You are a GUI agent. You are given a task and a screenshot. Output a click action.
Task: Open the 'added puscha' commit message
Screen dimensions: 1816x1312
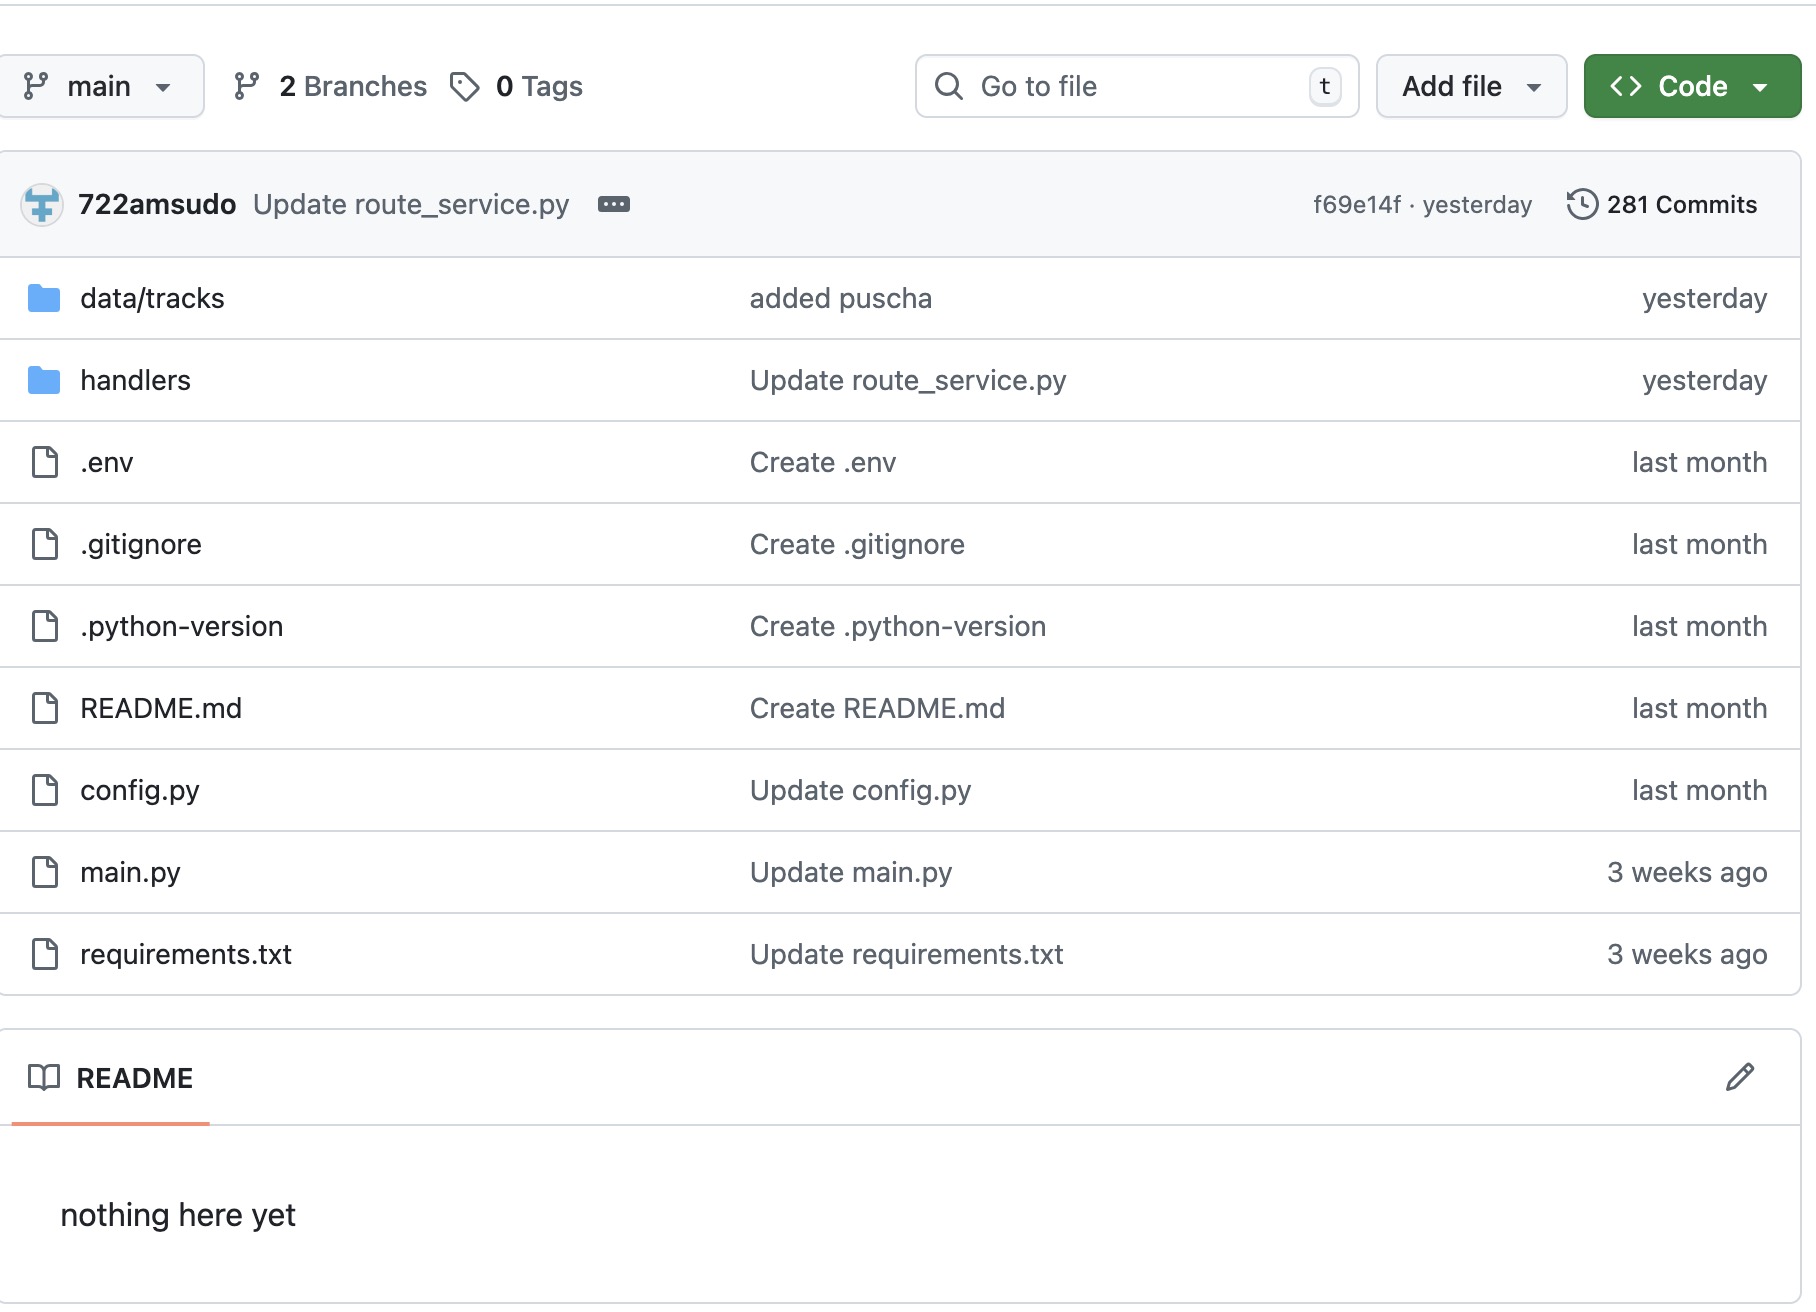point(840,298)
